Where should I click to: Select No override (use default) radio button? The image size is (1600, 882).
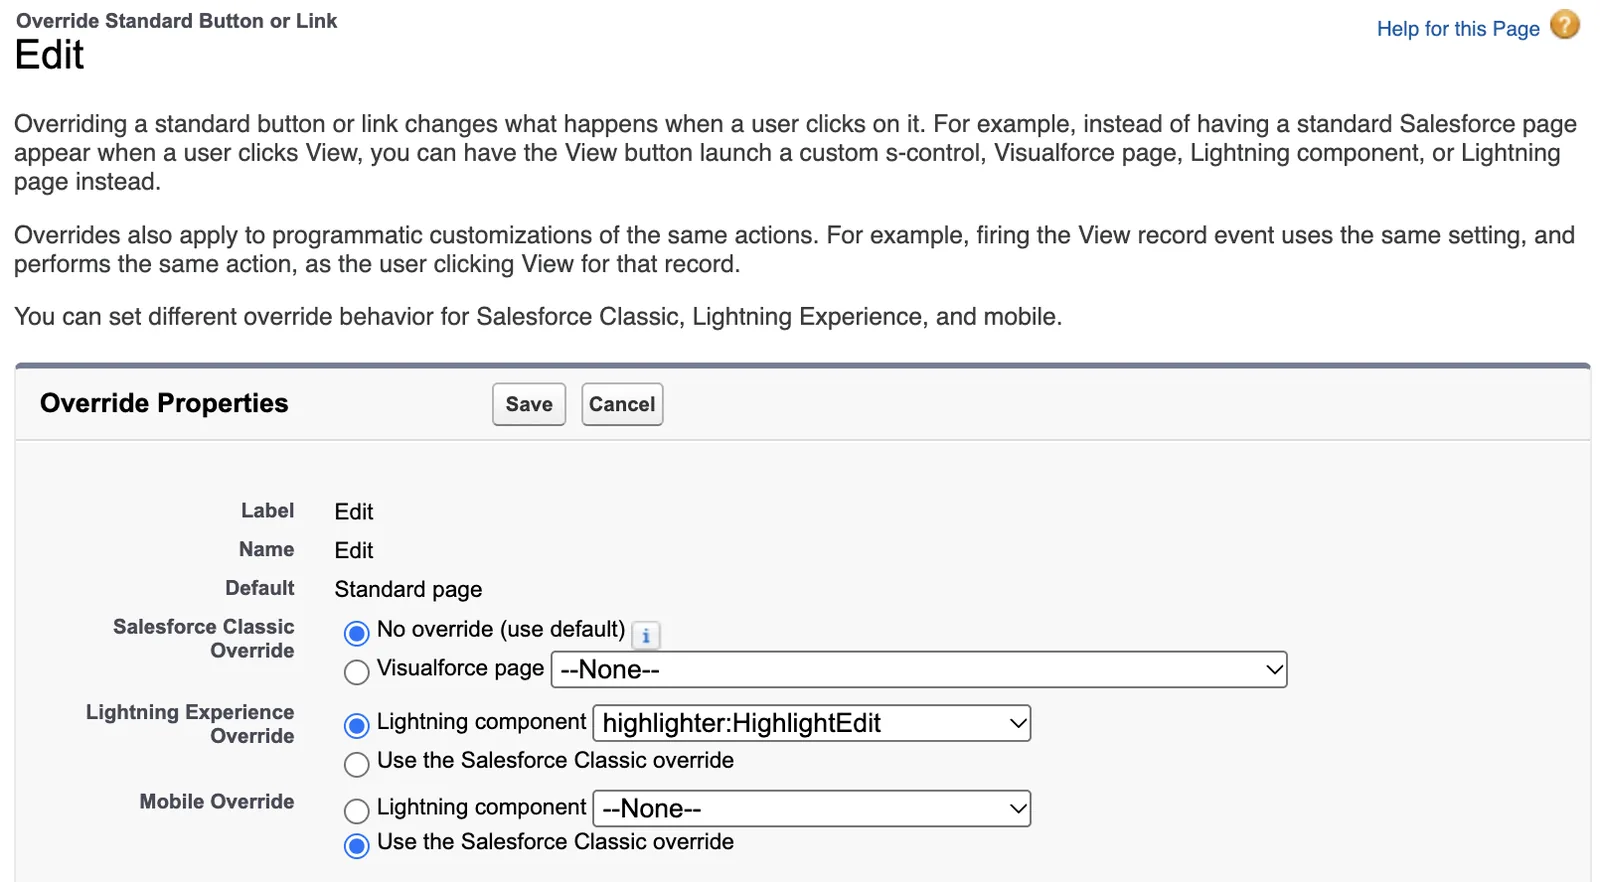point(356,633)
